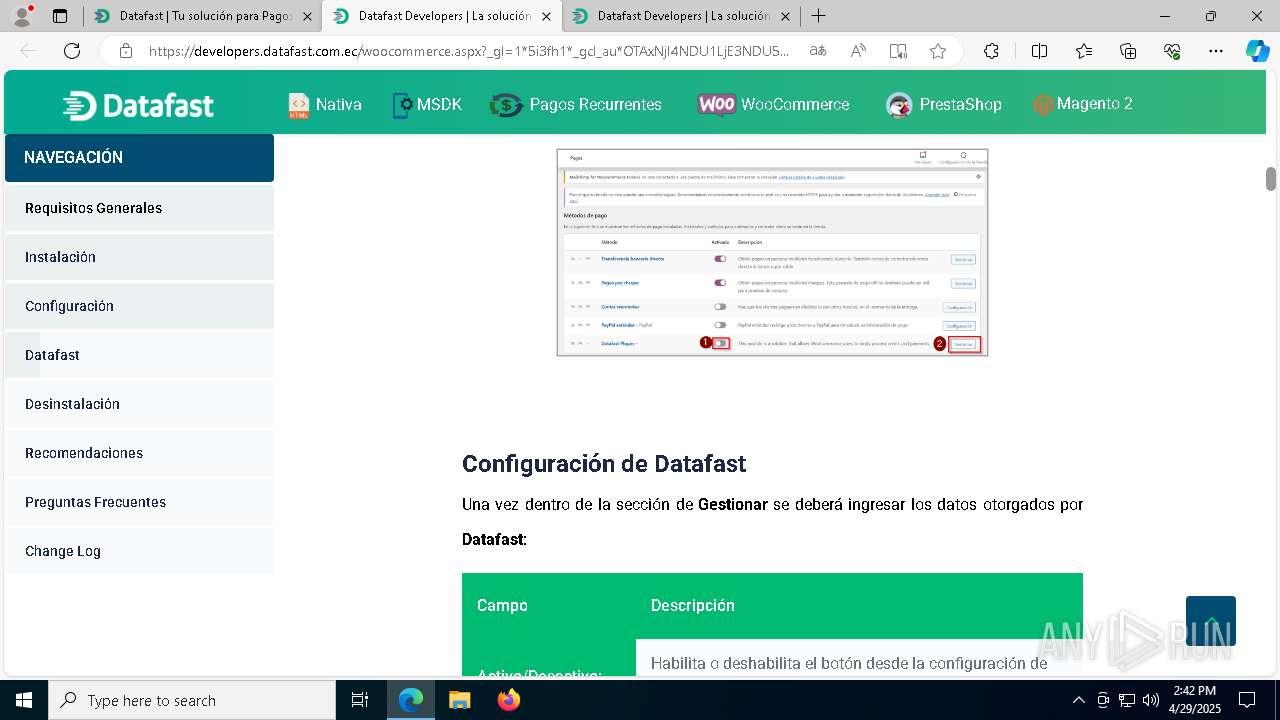Open Edge settings and more menu
The height and width of the screenshot is (720, 1280).
pyautogui.click(x=1216, y=51)
